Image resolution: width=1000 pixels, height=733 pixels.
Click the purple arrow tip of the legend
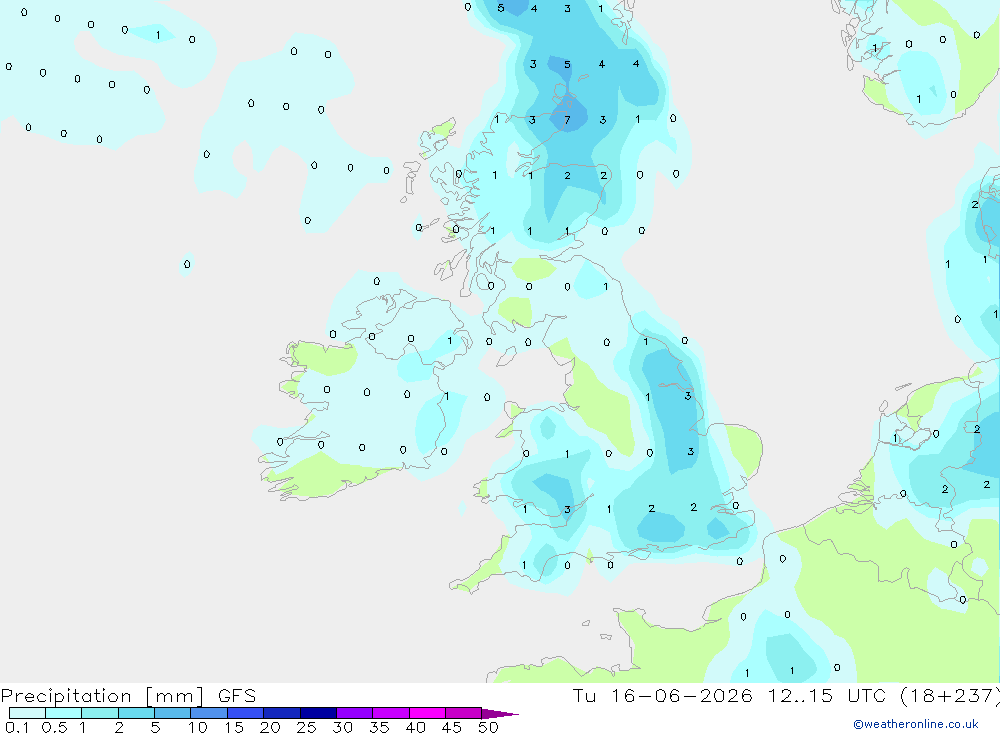[499, 713]
